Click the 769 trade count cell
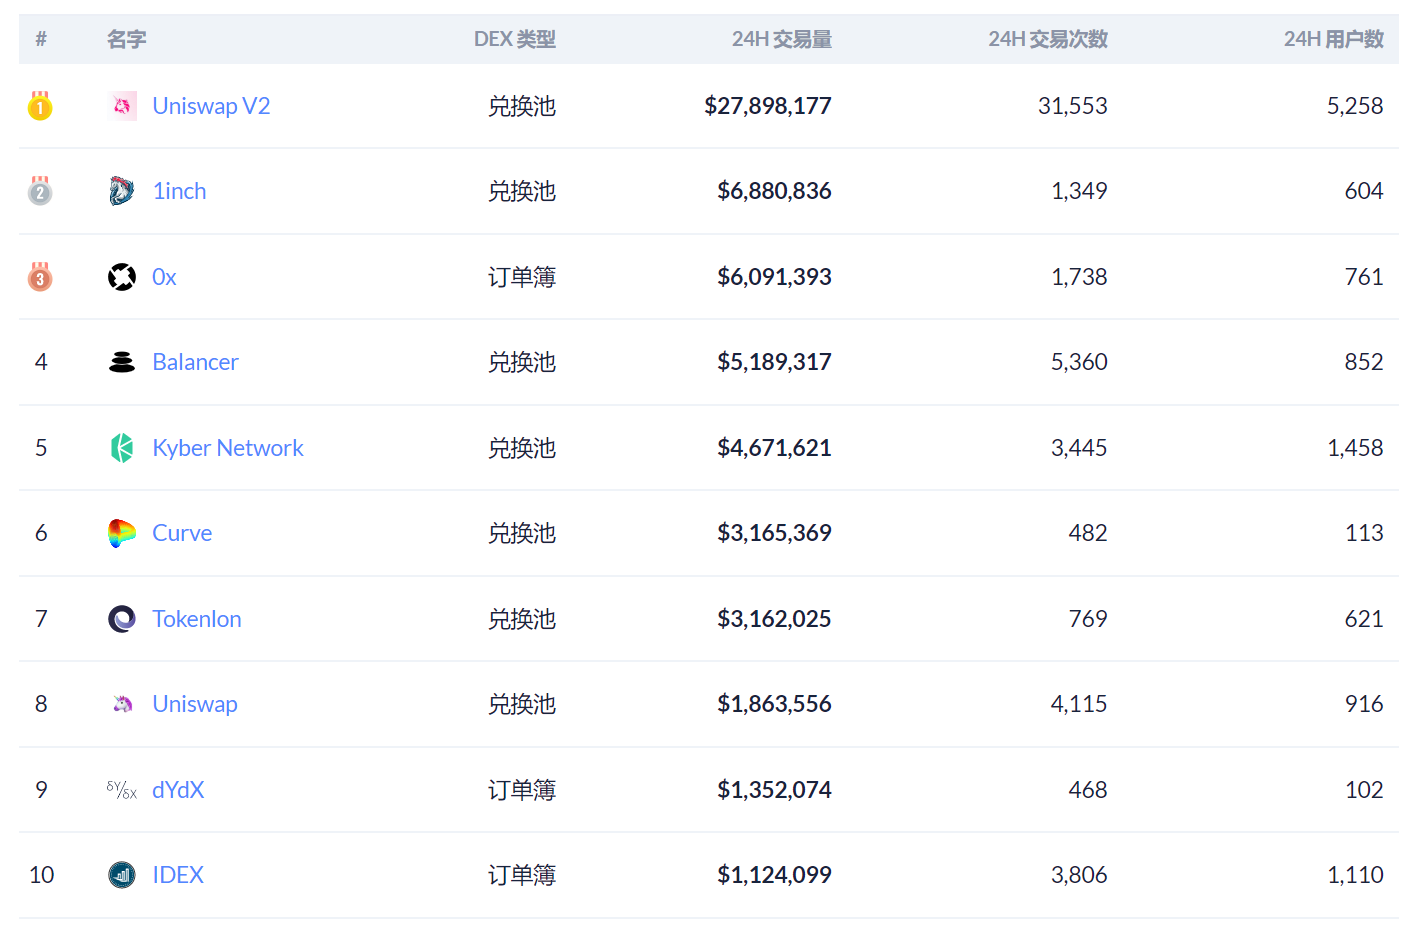 1088,619
